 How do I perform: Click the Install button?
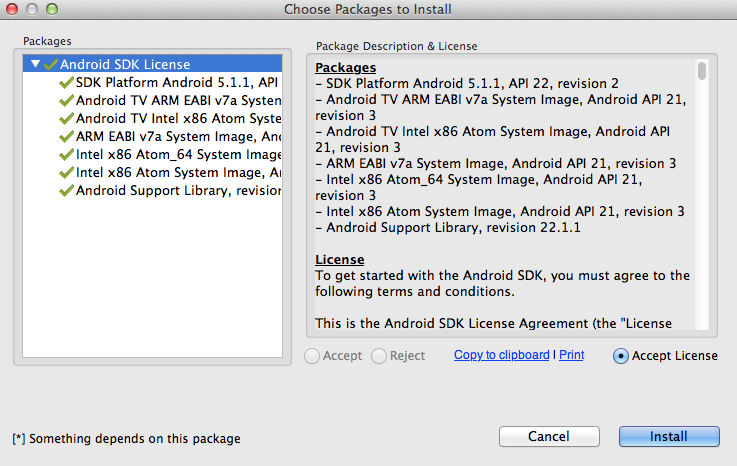669,436
